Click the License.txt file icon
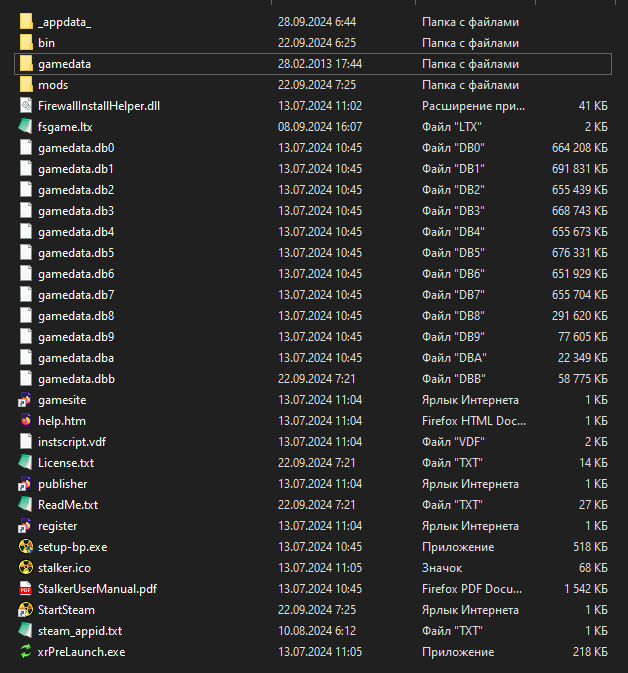Screen dimensions: 628x673 26,463
